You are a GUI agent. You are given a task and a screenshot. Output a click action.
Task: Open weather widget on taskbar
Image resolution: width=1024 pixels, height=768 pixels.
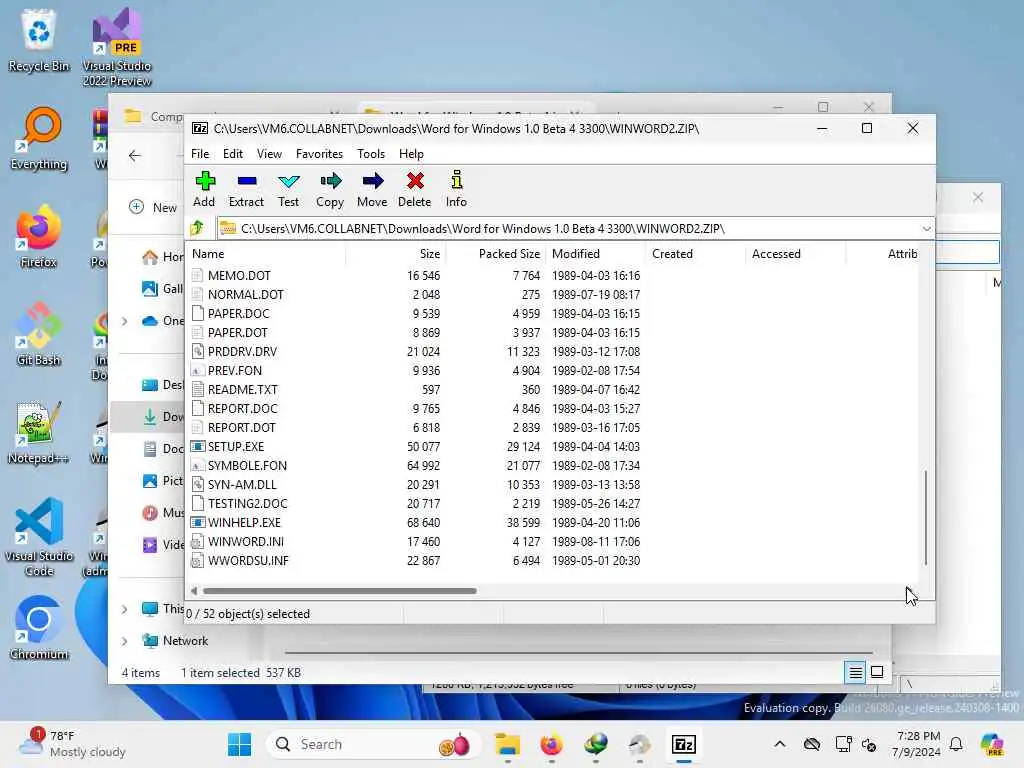point(72,744)
